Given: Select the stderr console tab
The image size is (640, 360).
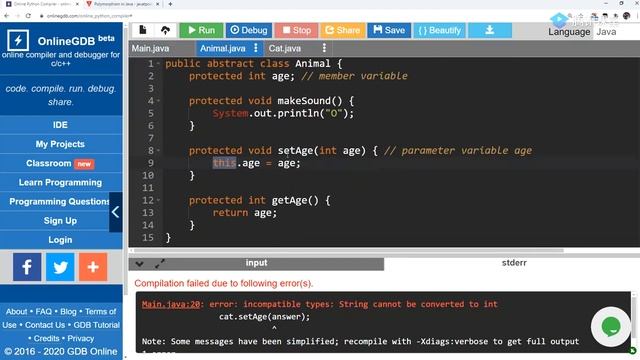Looking at the screenshot, I should [513, 263].
